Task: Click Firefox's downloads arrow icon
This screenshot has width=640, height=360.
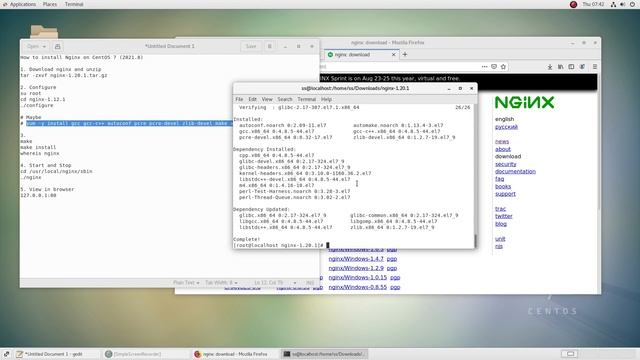Action: click(550, 67)
